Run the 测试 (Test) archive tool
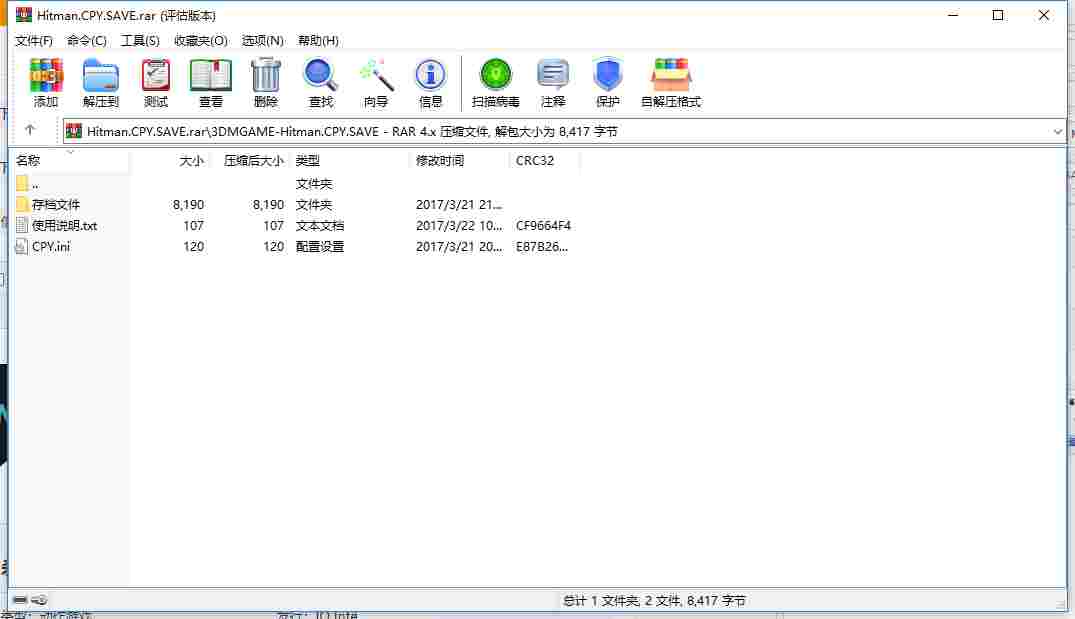This screenshot has height=619, width=1075. tap(156, 75)
